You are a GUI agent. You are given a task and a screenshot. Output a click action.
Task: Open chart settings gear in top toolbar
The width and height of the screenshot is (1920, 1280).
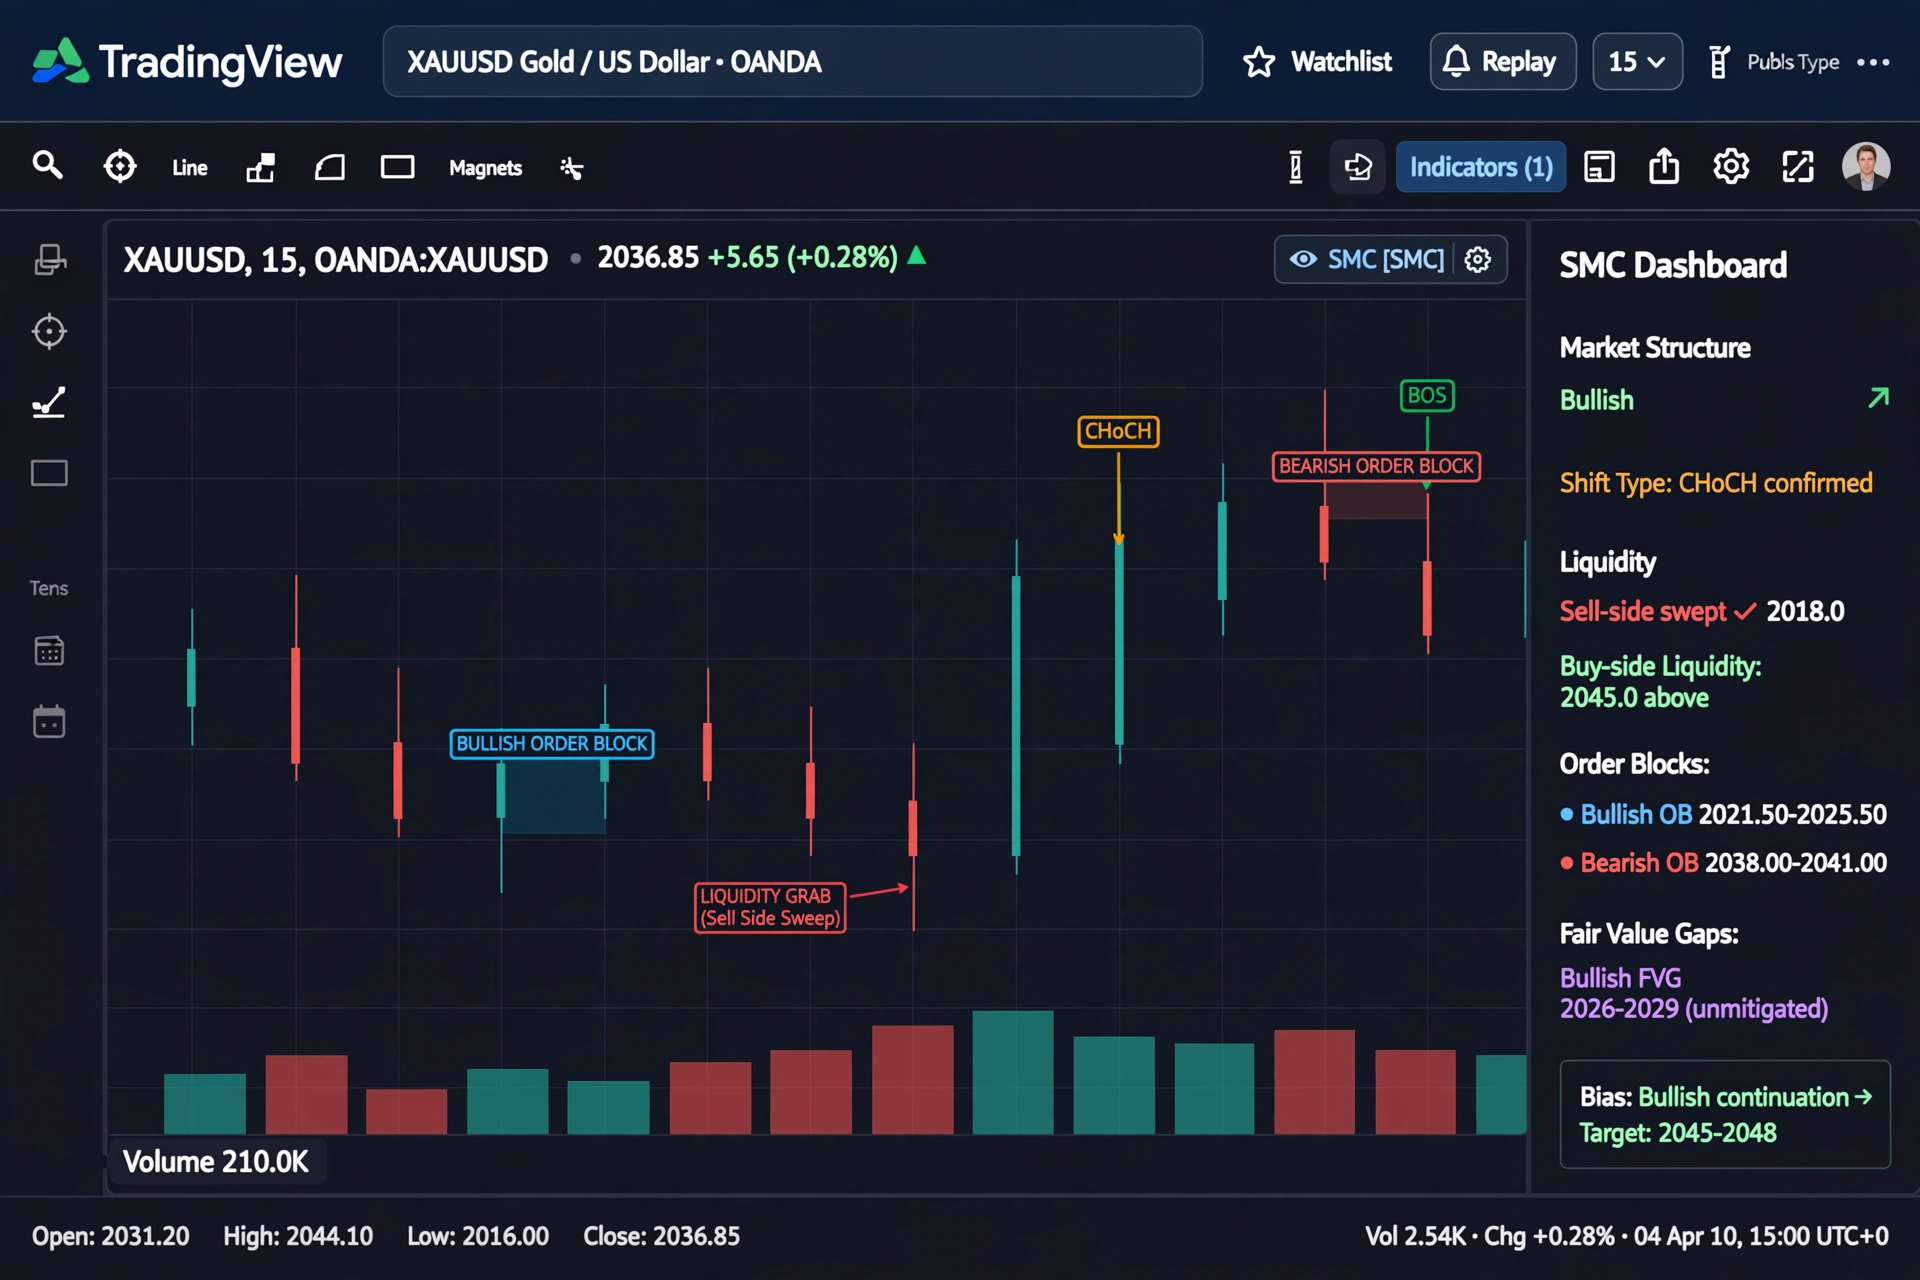[1731, 166]
